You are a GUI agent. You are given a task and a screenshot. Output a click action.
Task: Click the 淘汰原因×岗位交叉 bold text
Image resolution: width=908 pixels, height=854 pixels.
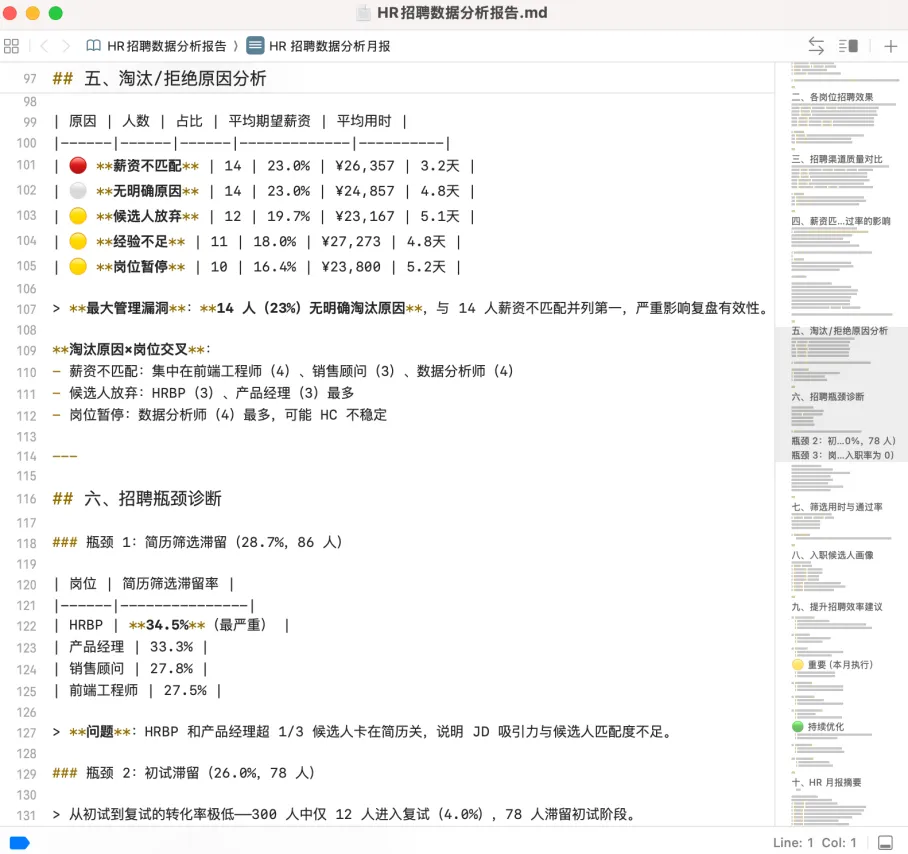[x=128, y=350]
